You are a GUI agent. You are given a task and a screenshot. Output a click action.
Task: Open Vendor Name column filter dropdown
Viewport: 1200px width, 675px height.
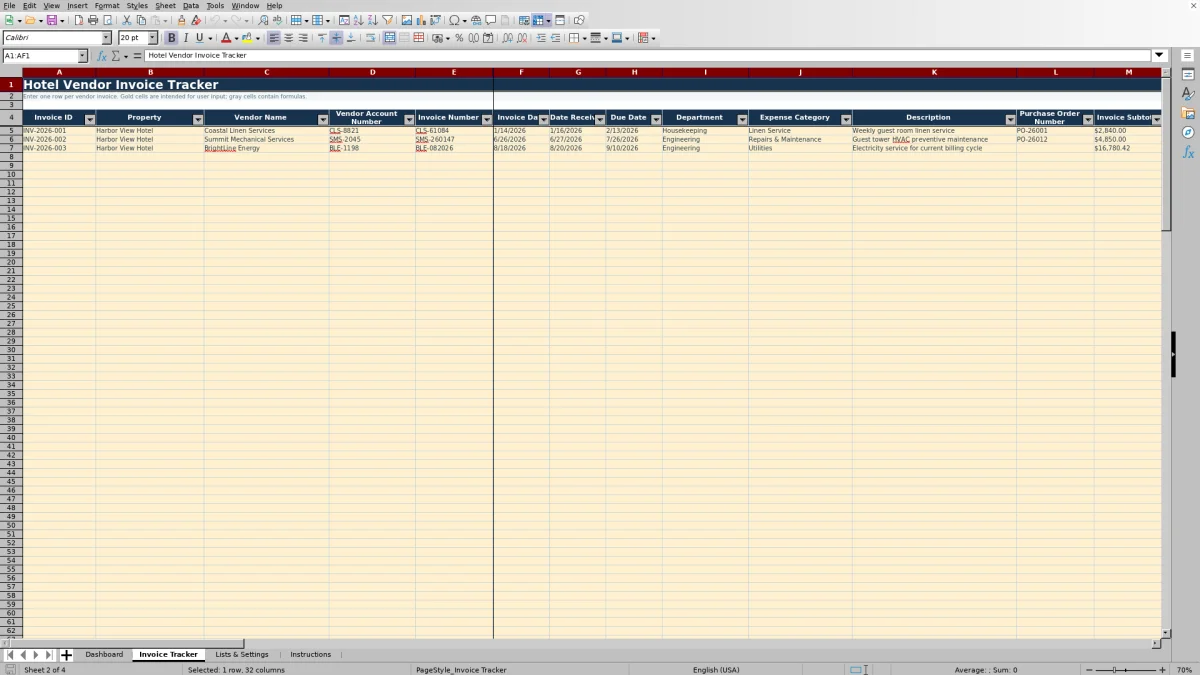(323, 119)
